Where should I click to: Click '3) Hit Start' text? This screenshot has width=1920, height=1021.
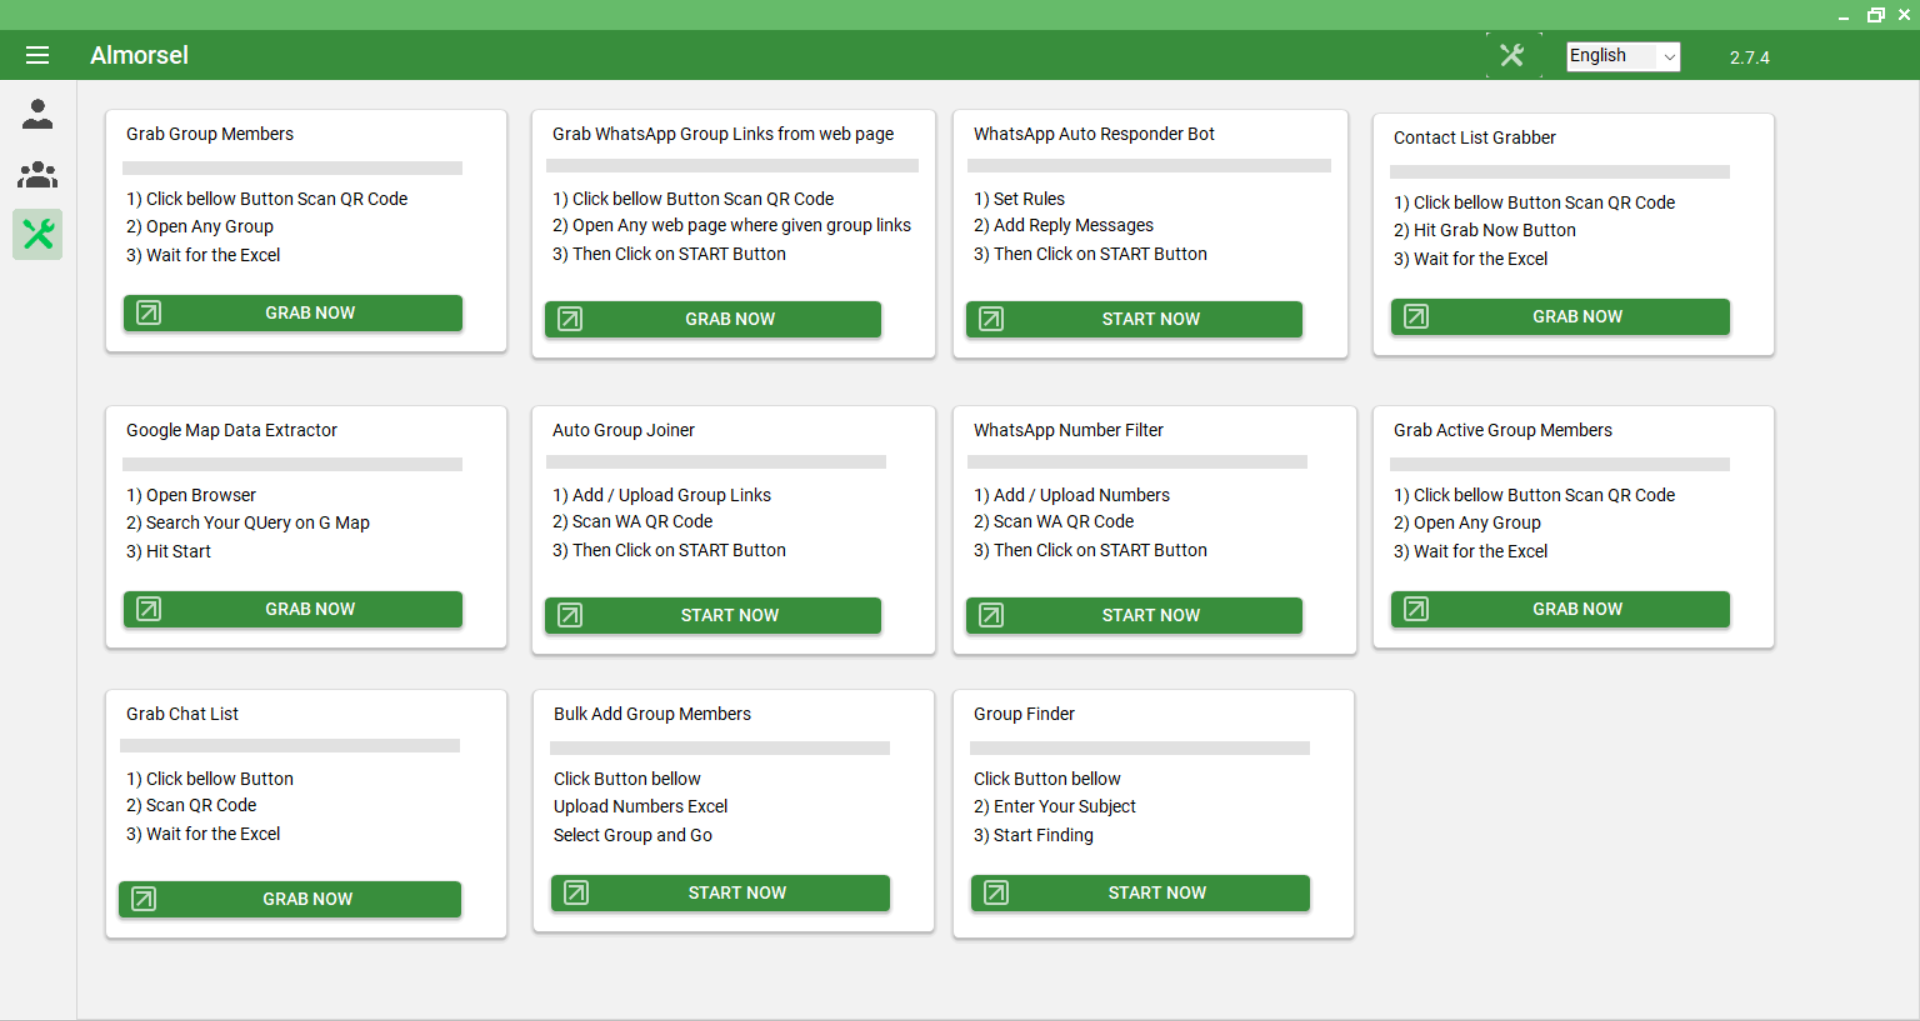tap(168, 551)
